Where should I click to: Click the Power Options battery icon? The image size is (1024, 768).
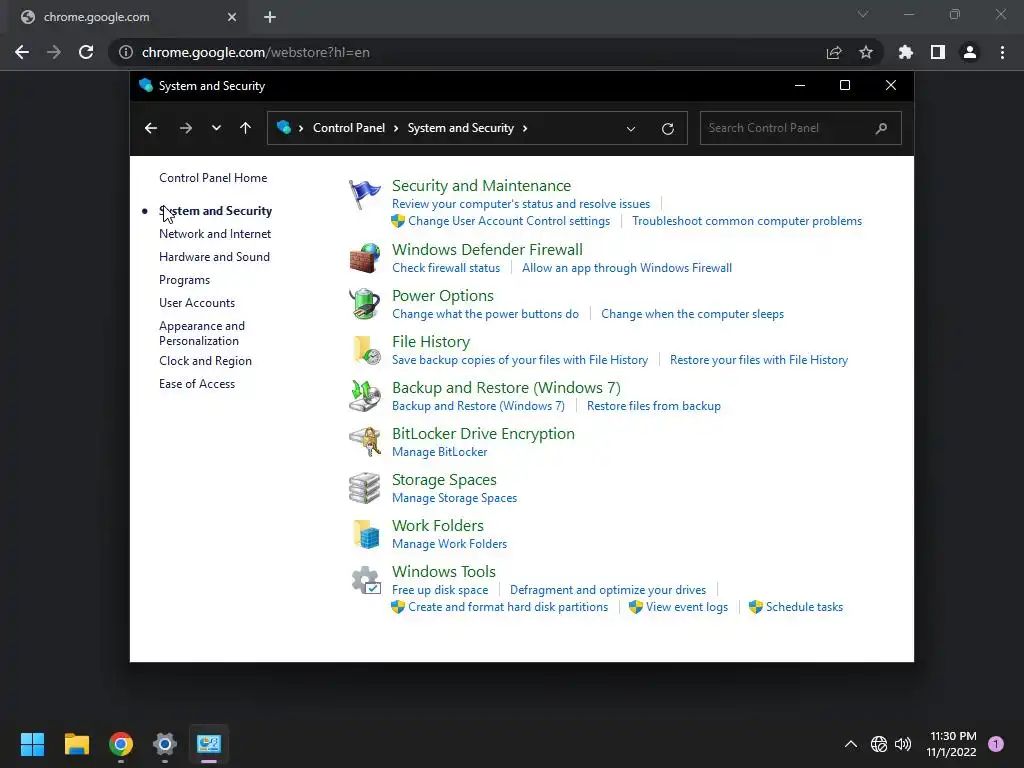coord(364,304)
